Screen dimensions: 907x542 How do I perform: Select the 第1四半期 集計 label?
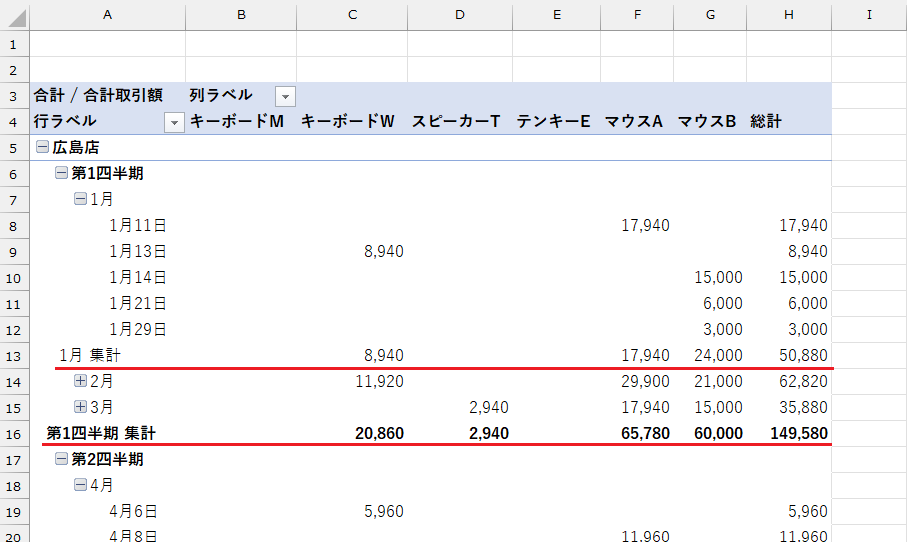pyautogui.click(x=101, y=433)
